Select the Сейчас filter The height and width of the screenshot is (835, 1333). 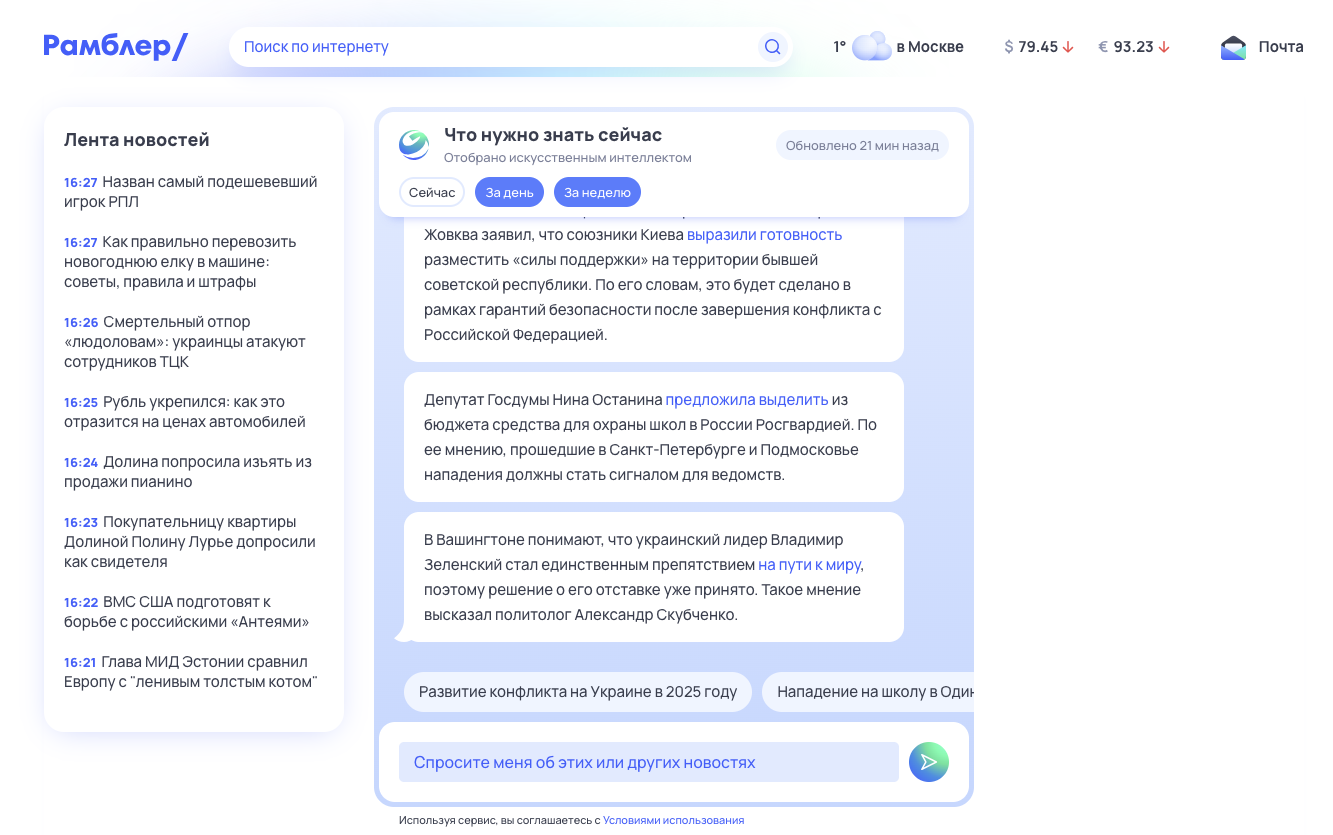pos(432,191)
